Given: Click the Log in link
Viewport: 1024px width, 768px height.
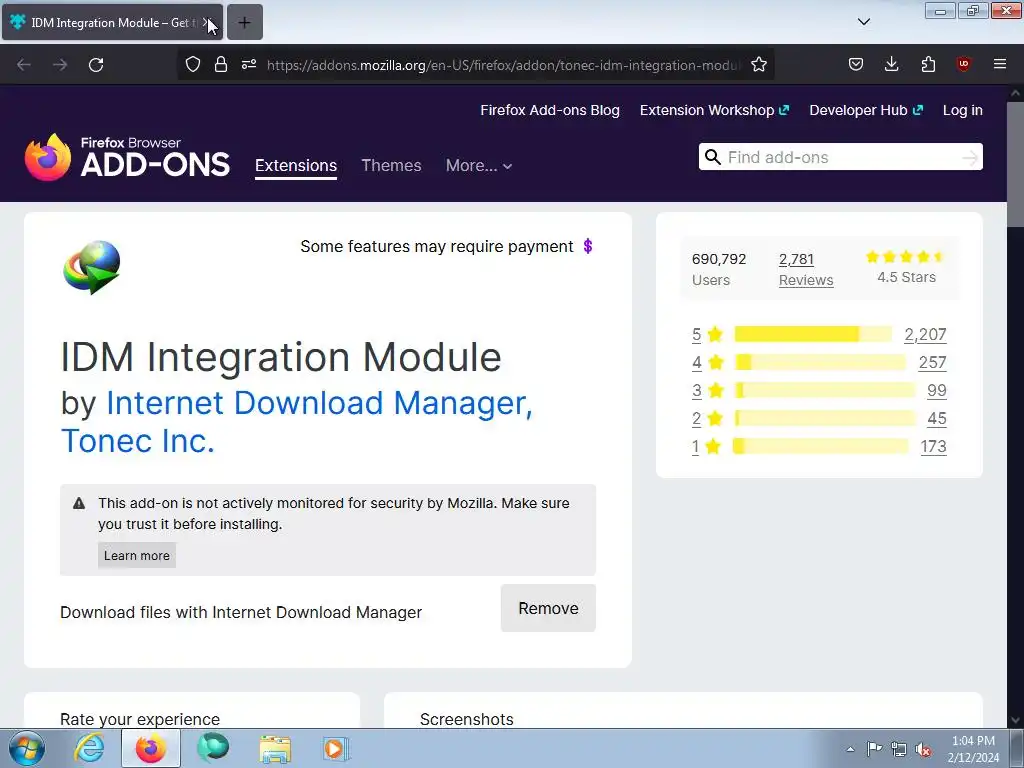Looking at the screenshot, I should (963, 110).
